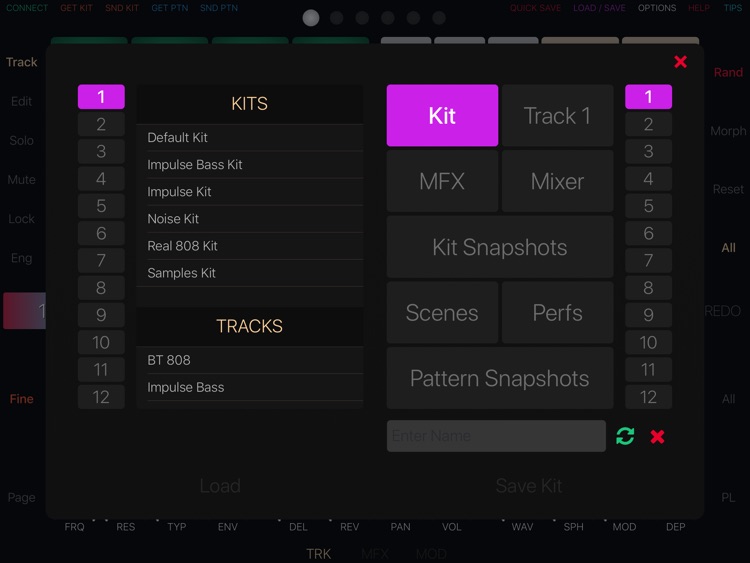Select slot 1 in the right number column
This screenshot has height=563, width=750.
pos(648,97)
